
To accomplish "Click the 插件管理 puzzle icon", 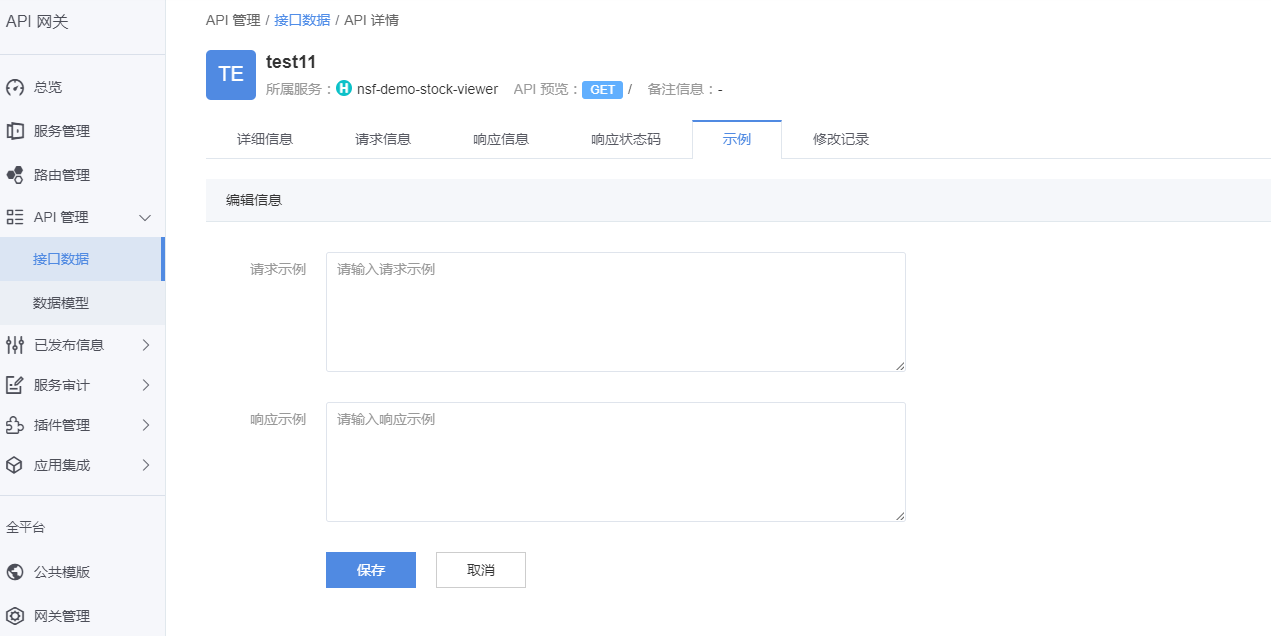I will pyautogui.click(x=15, y=425).
